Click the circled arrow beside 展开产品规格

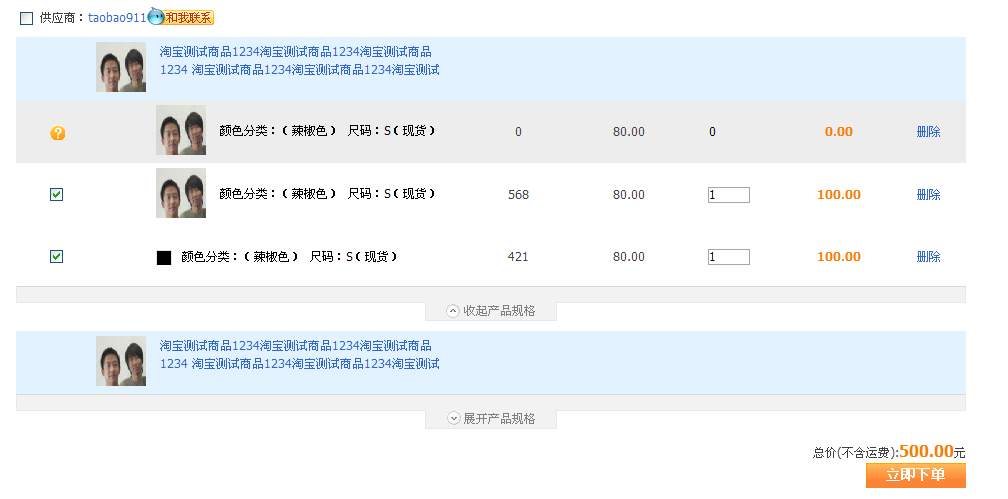(x=453, y=419)
